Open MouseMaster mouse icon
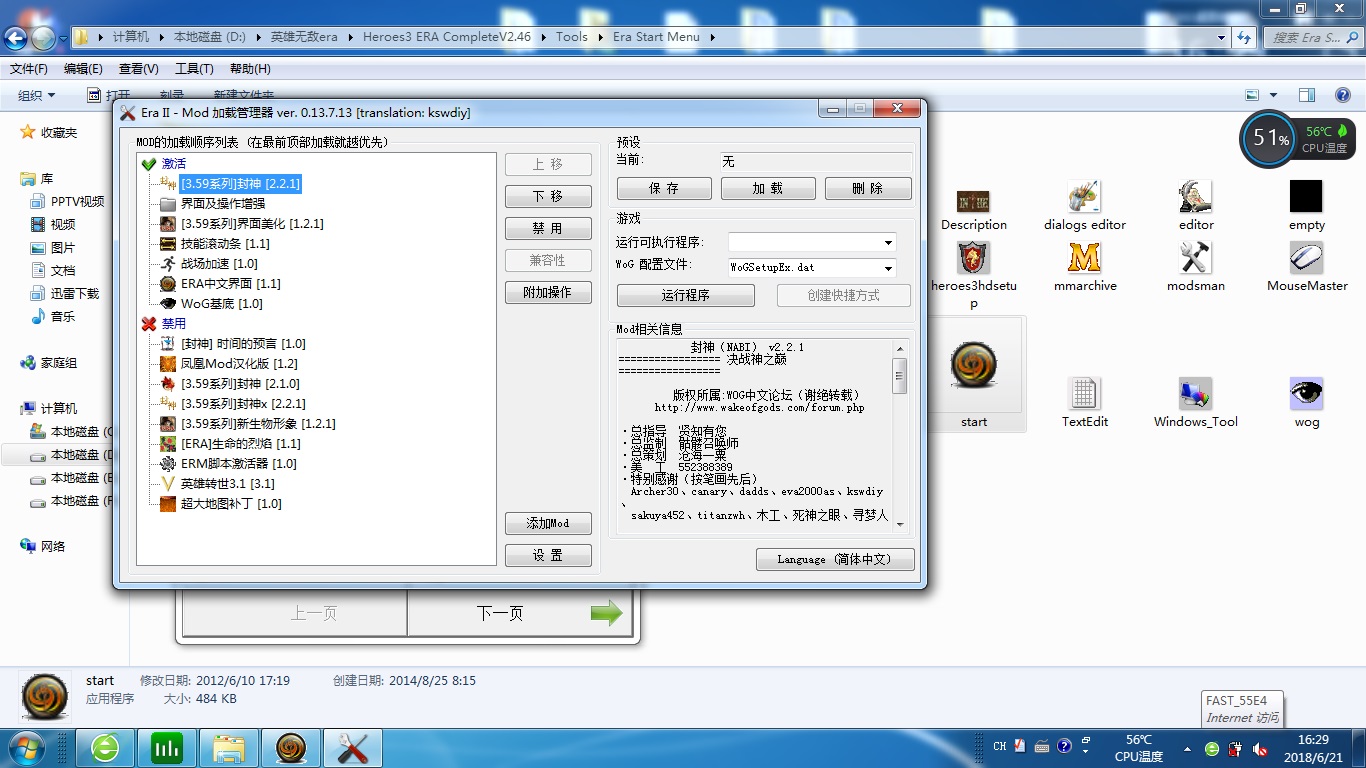Viewport: 1366px width, 768px height. 1306,258
